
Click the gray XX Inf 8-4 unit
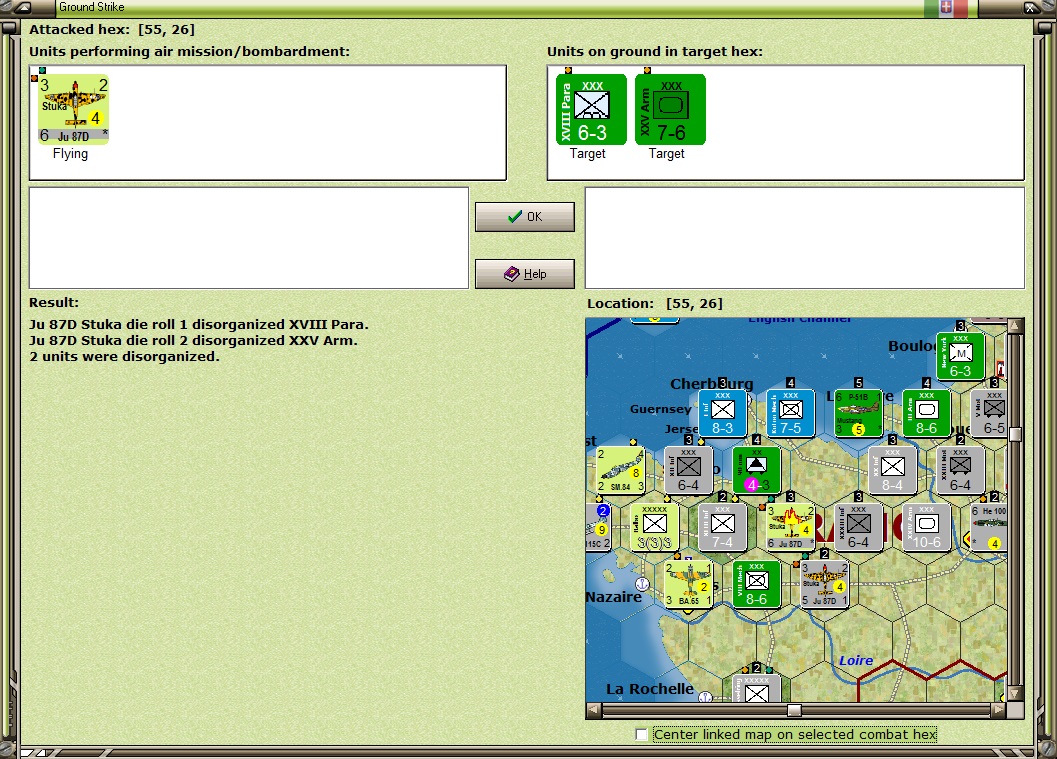pyautogui.click(x=892, y=470)
